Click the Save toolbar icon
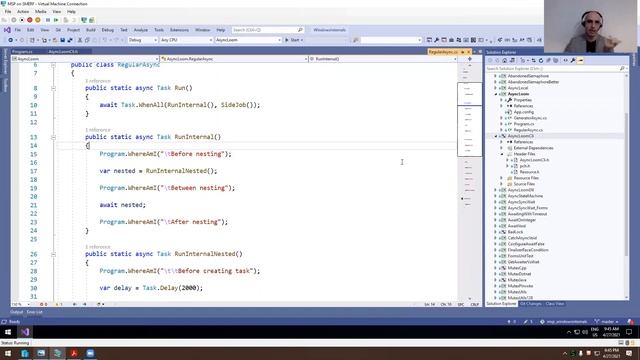 click(x=62, y=40)
